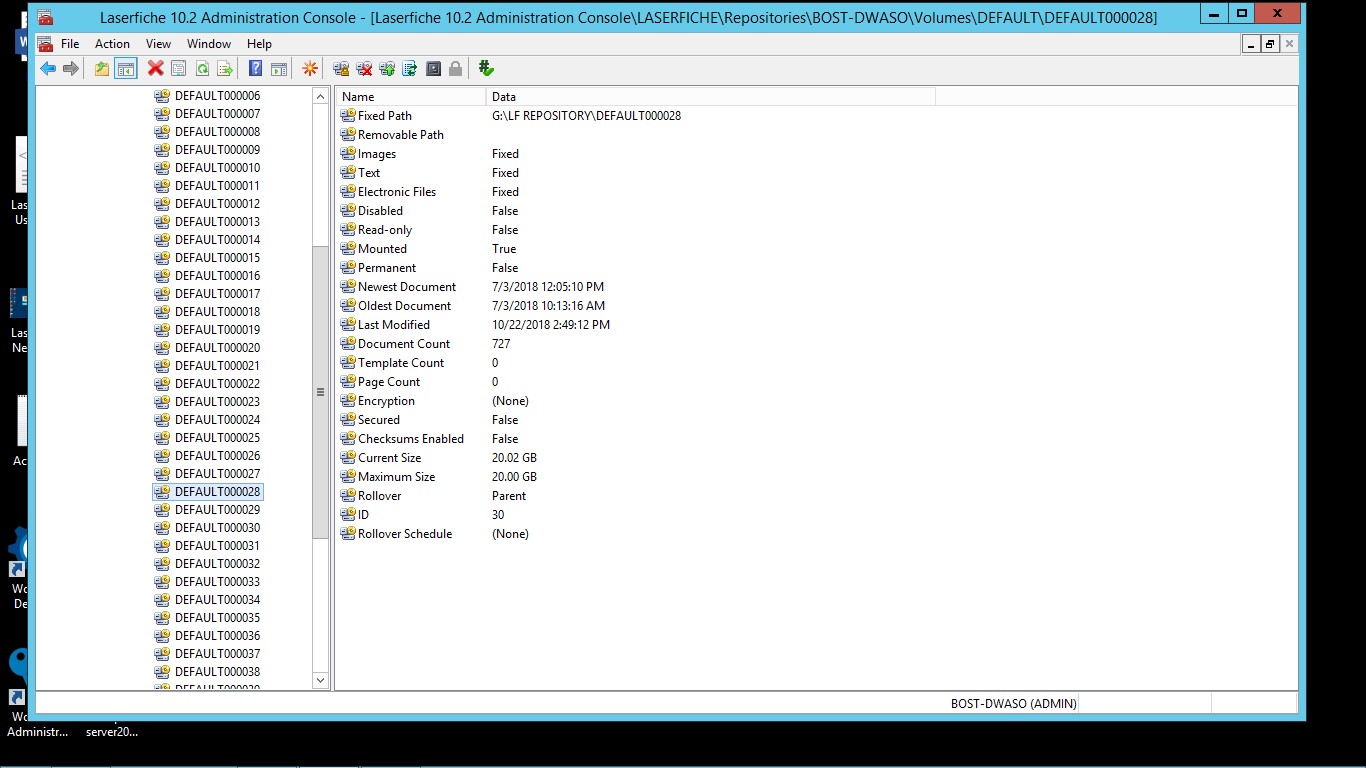
Task: Click the Up one level folder icon
Action: tap(102, 69)
